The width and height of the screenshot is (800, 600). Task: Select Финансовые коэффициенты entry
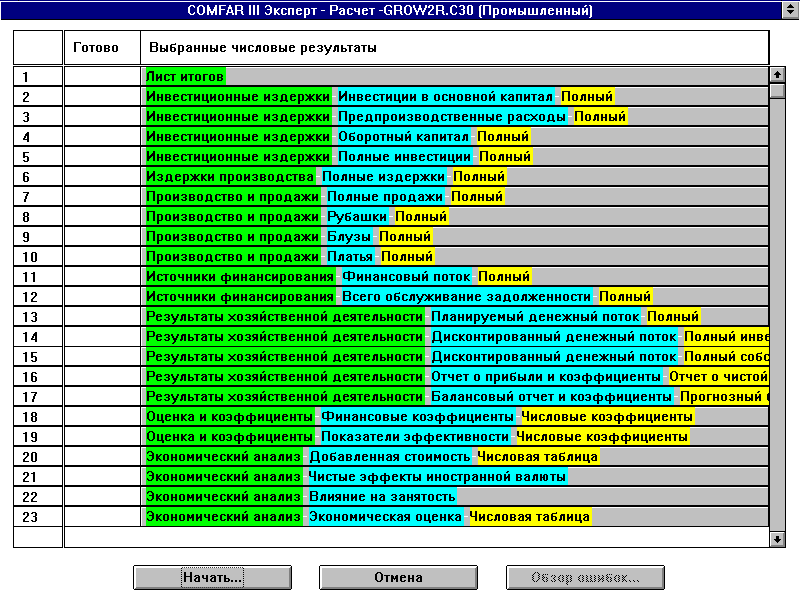(417, 417)
